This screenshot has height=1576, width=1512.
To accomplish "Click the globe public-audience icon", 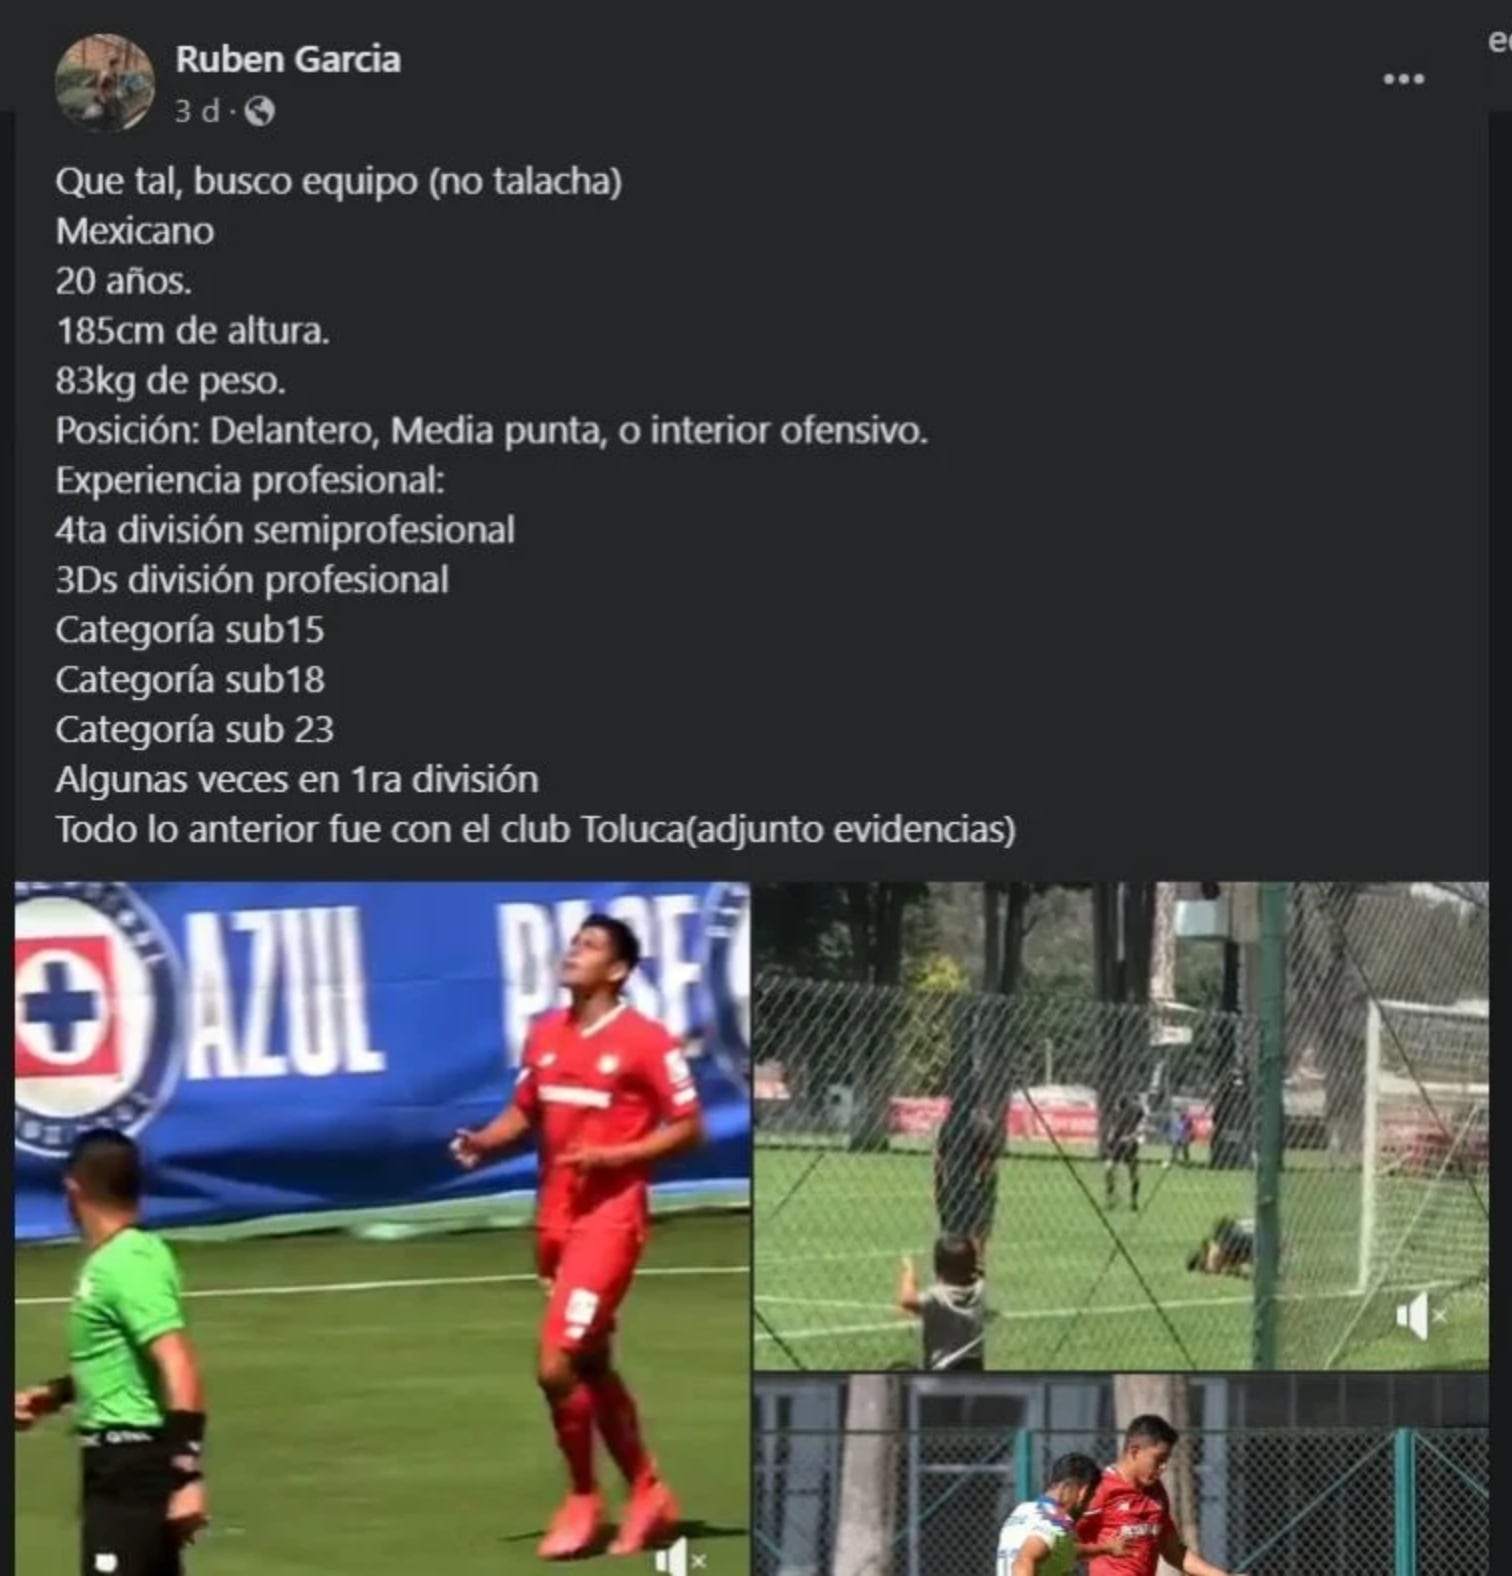I will point(259,111).
